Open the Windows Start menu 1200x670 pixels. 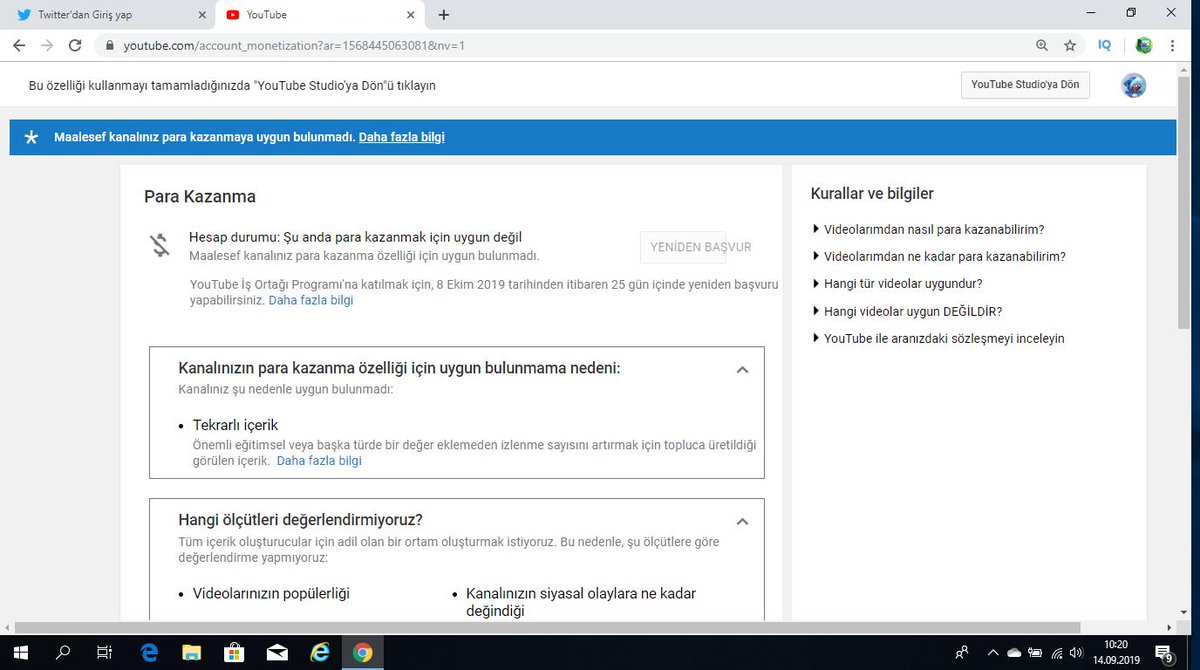click(22, 652)
